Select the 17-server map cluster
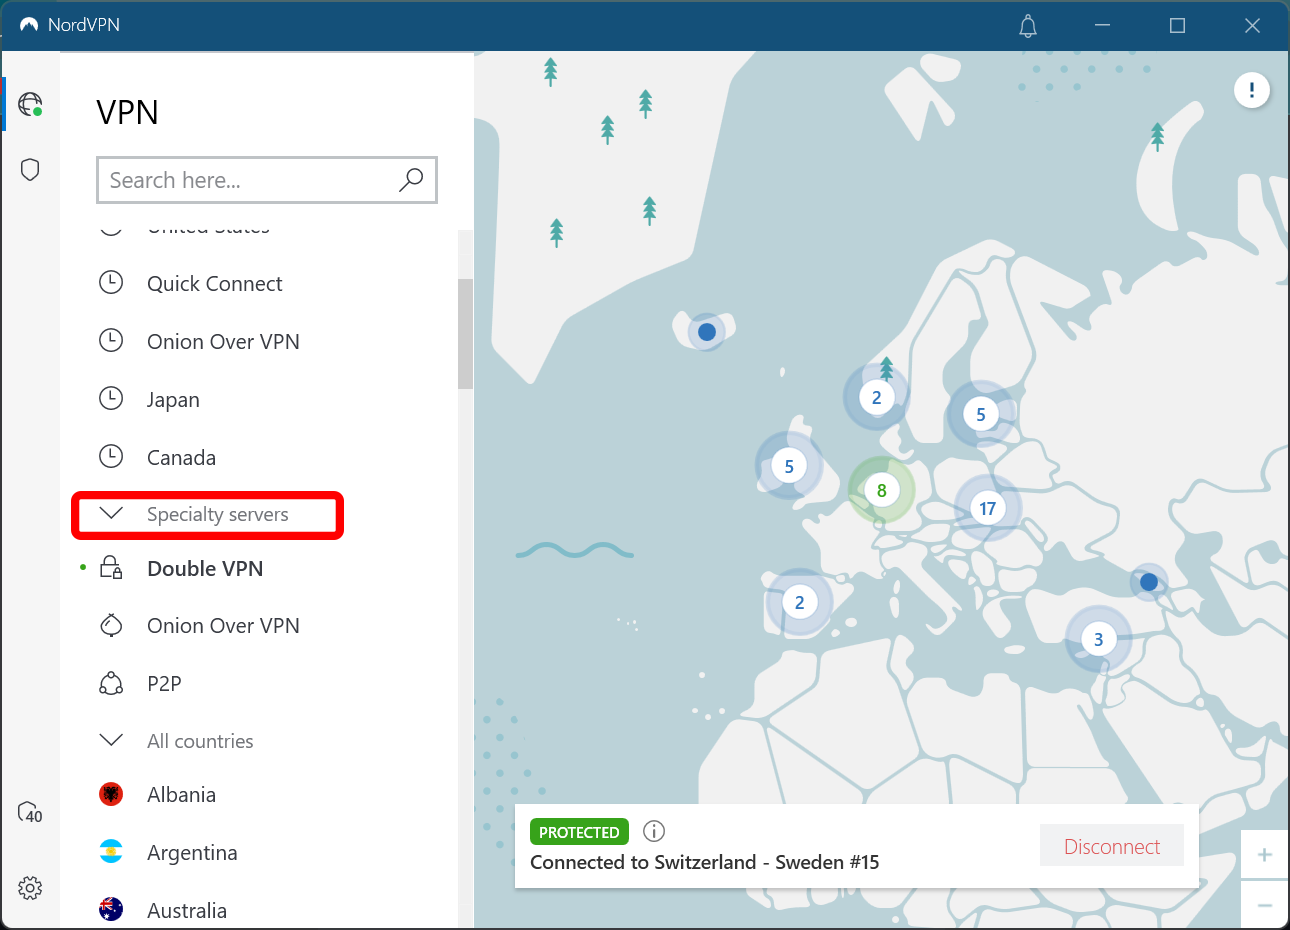The image size is (1290, 930). (987, 508)
